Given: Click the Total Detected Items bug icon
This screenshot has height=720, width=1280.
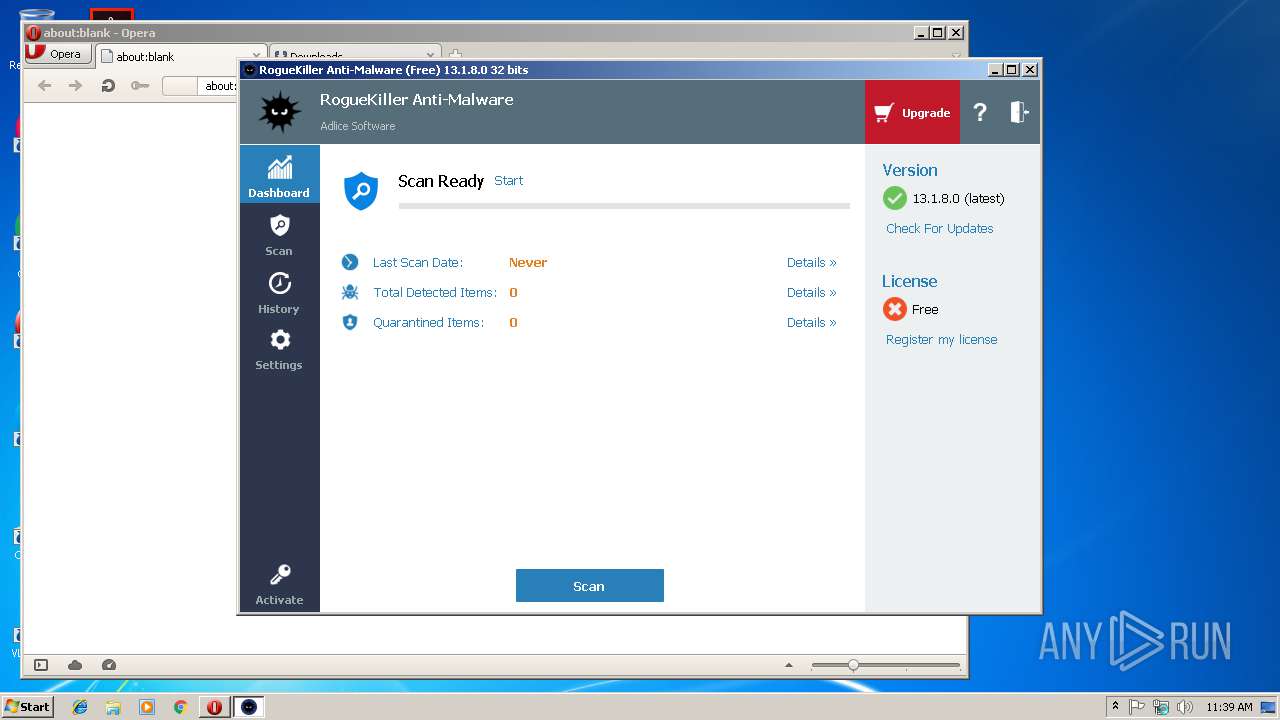Looking at the screenshot, I should (x=349, y=292).
